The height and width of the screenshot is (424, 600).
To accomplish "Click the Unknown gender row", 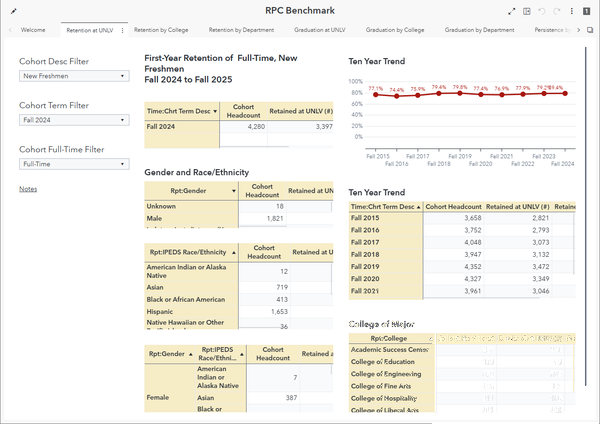I will tap(239, 206).
